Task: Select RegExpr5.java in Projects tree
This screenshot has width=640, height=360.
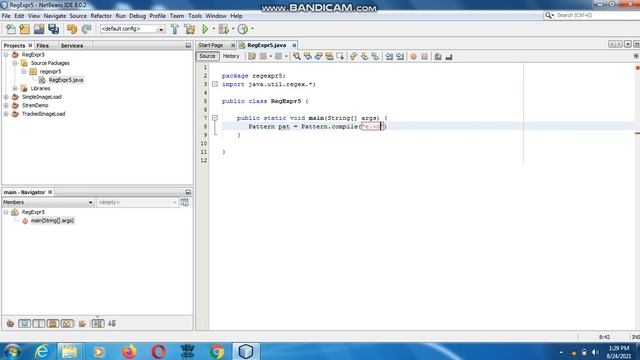Action: pos(66,80)
